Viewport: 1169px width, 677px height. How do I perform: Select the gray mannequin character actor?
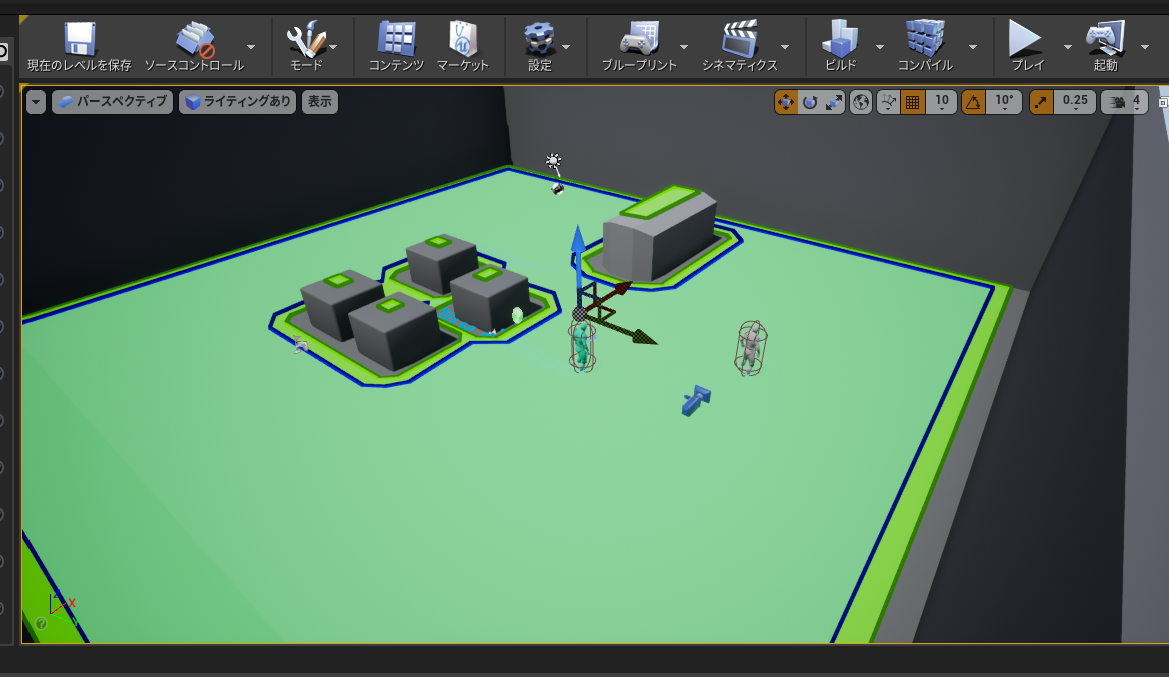pos(752,347)
